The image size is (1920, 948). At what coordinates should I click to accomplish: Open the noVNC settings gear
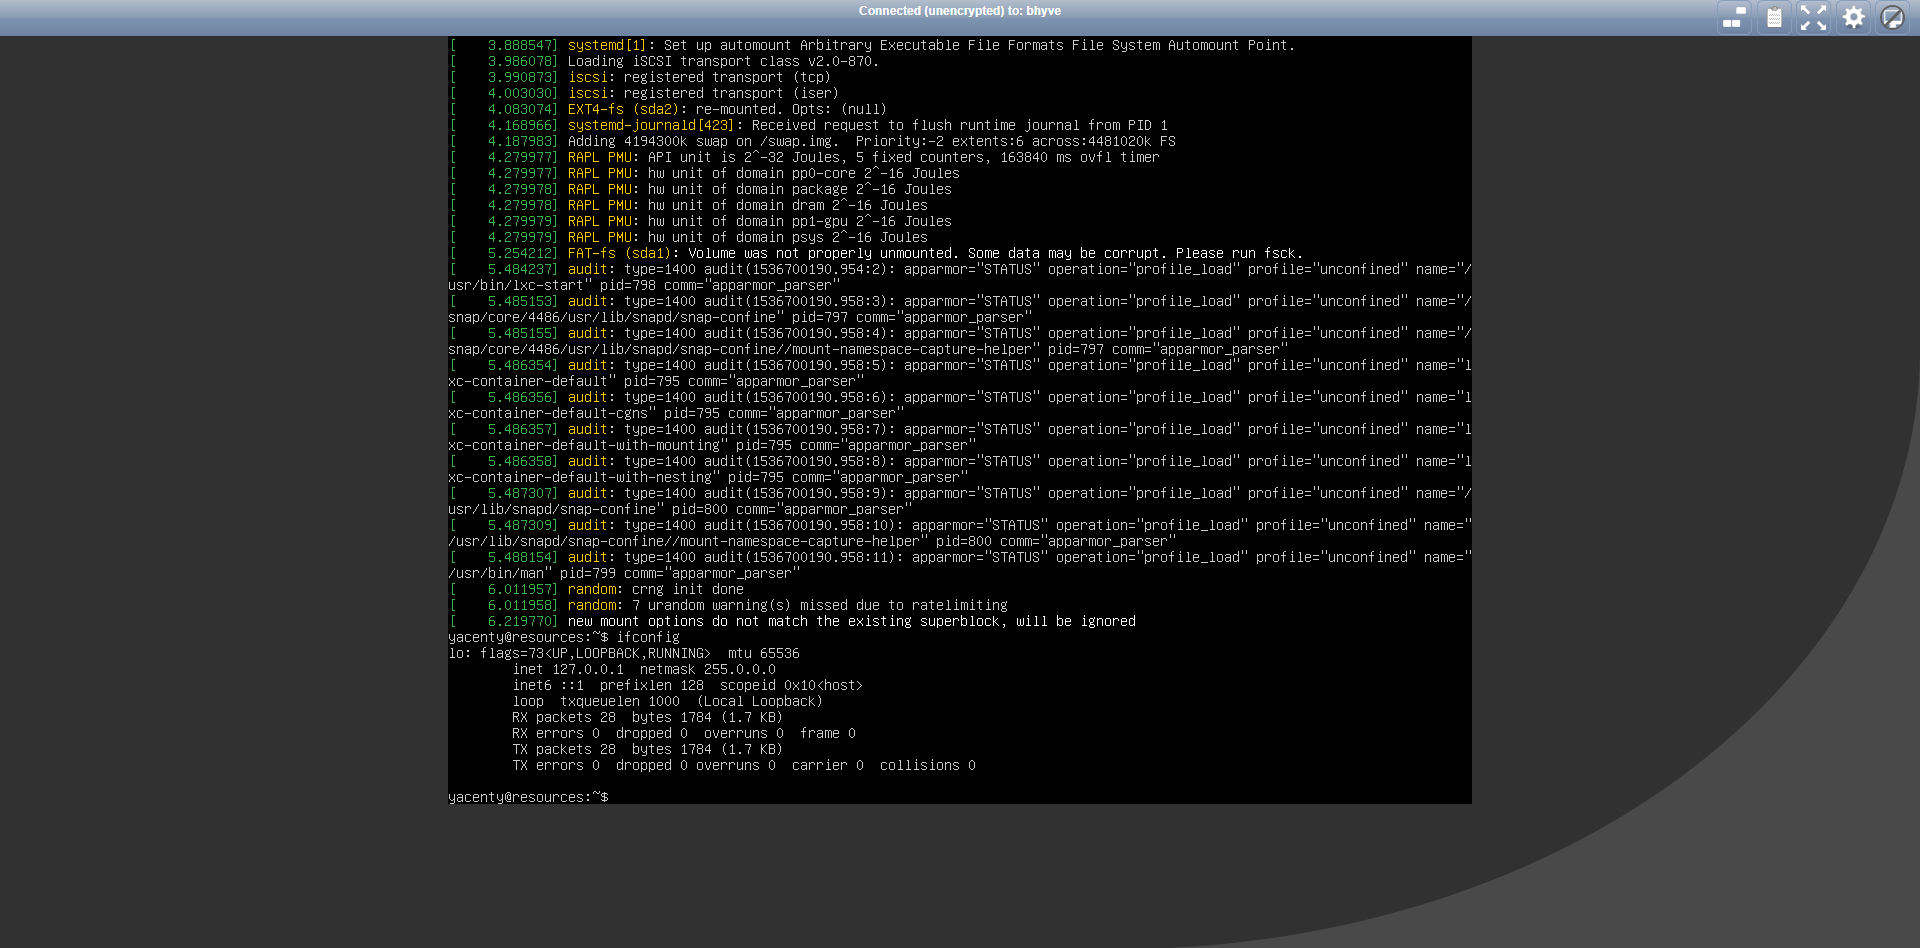pyautogui.click(x=1853, y=17)
